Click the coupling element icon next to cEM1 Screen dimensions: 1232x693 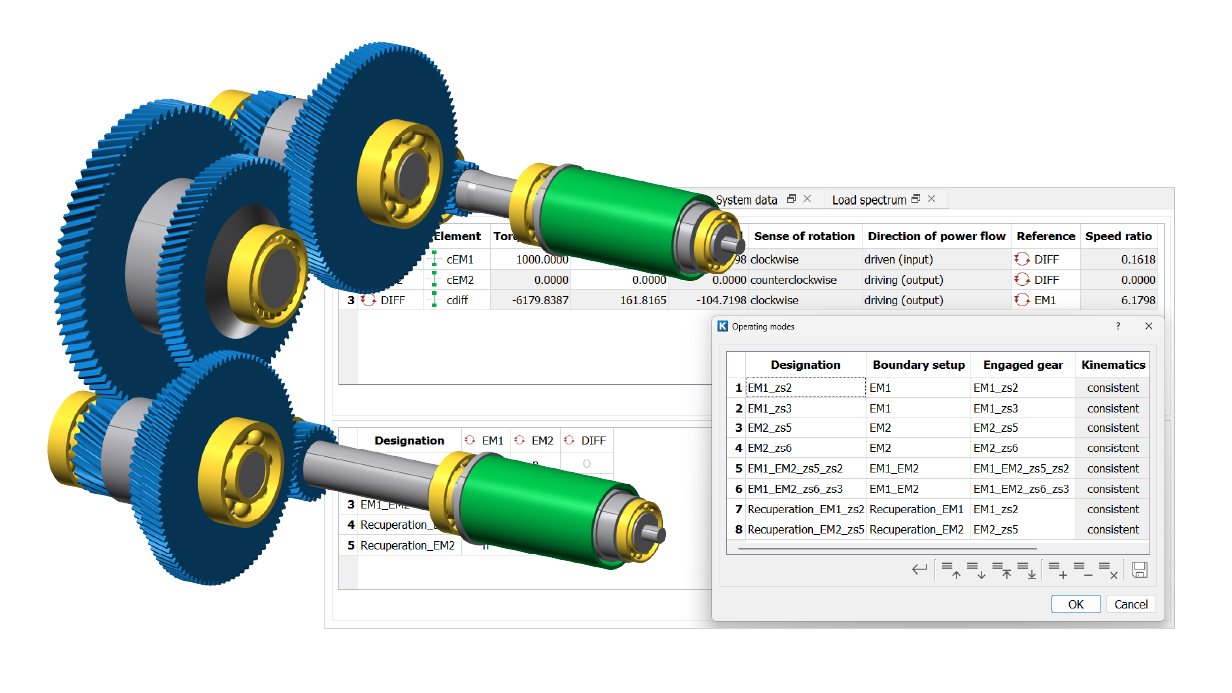pyautogui.click(x=435, y=257)
